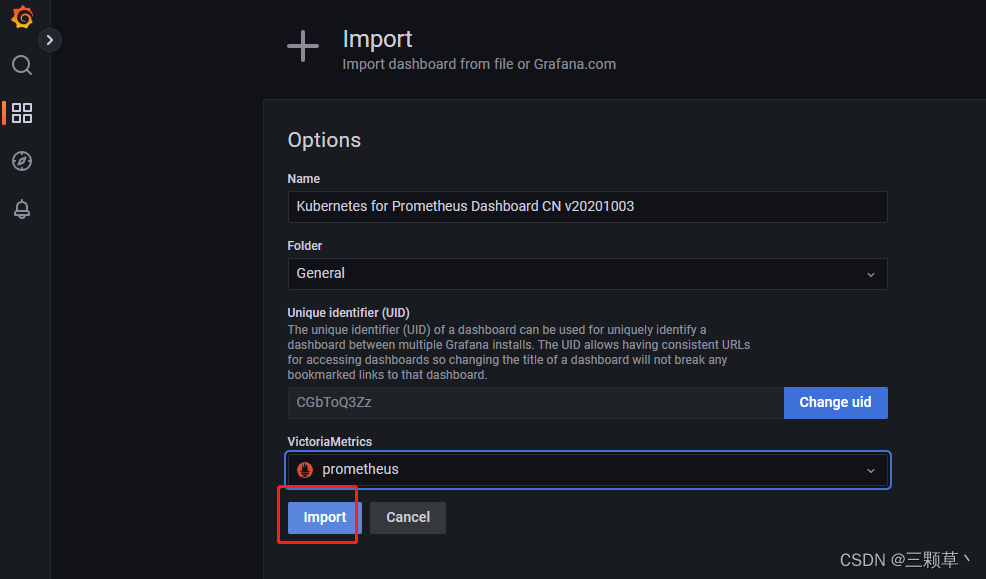Screen dimensions: 986x579
Task: Click the chevron in VictoriaMetrics selector
Action: click(x=871, y=471)
